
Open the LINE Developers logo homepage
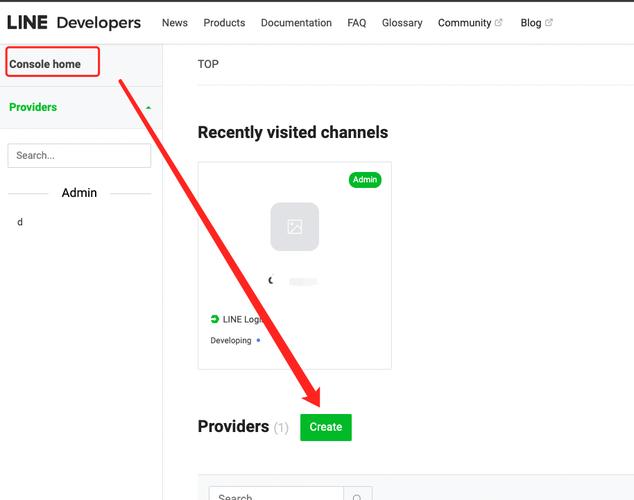coord(74,23)
